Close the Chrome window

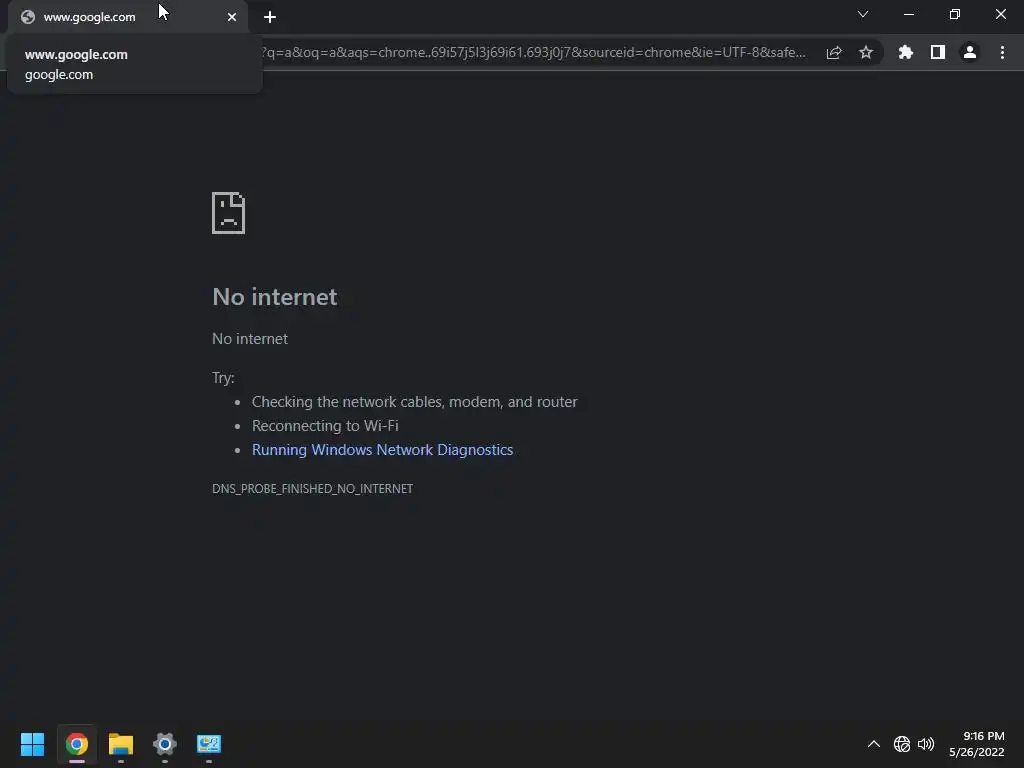point(1000,14)
